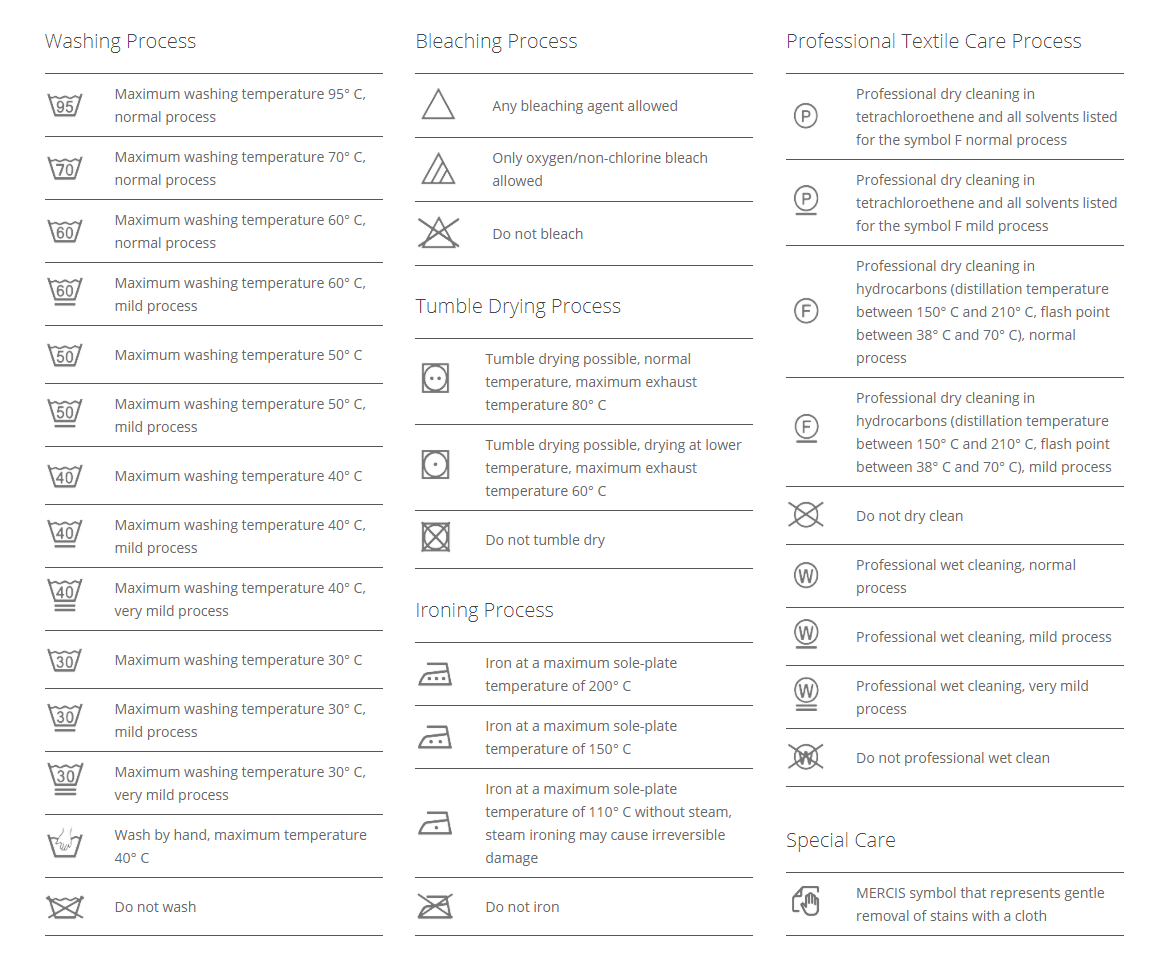
Task: Click the three-dot iron icon
Action: point(435,675)
